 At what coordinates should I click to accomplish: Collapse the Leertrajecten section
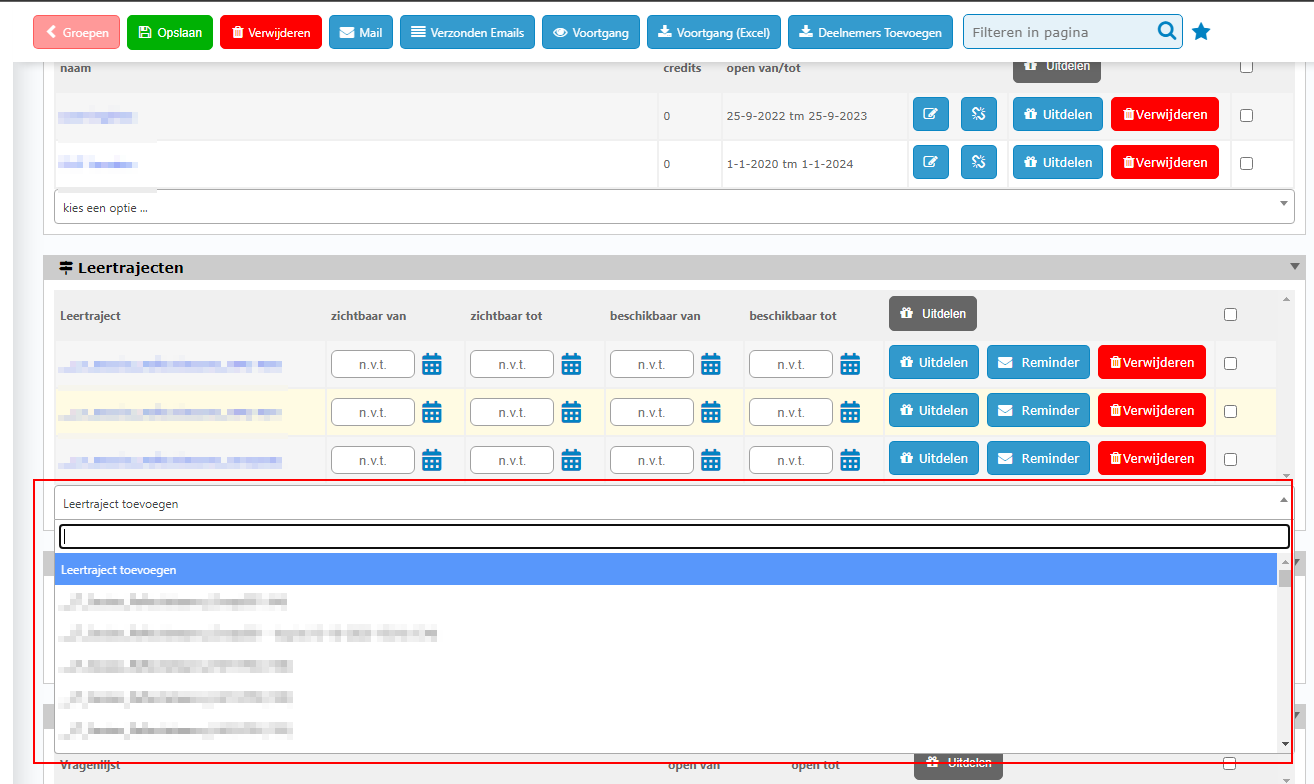pyautogui.click(x=1295, y=267)
